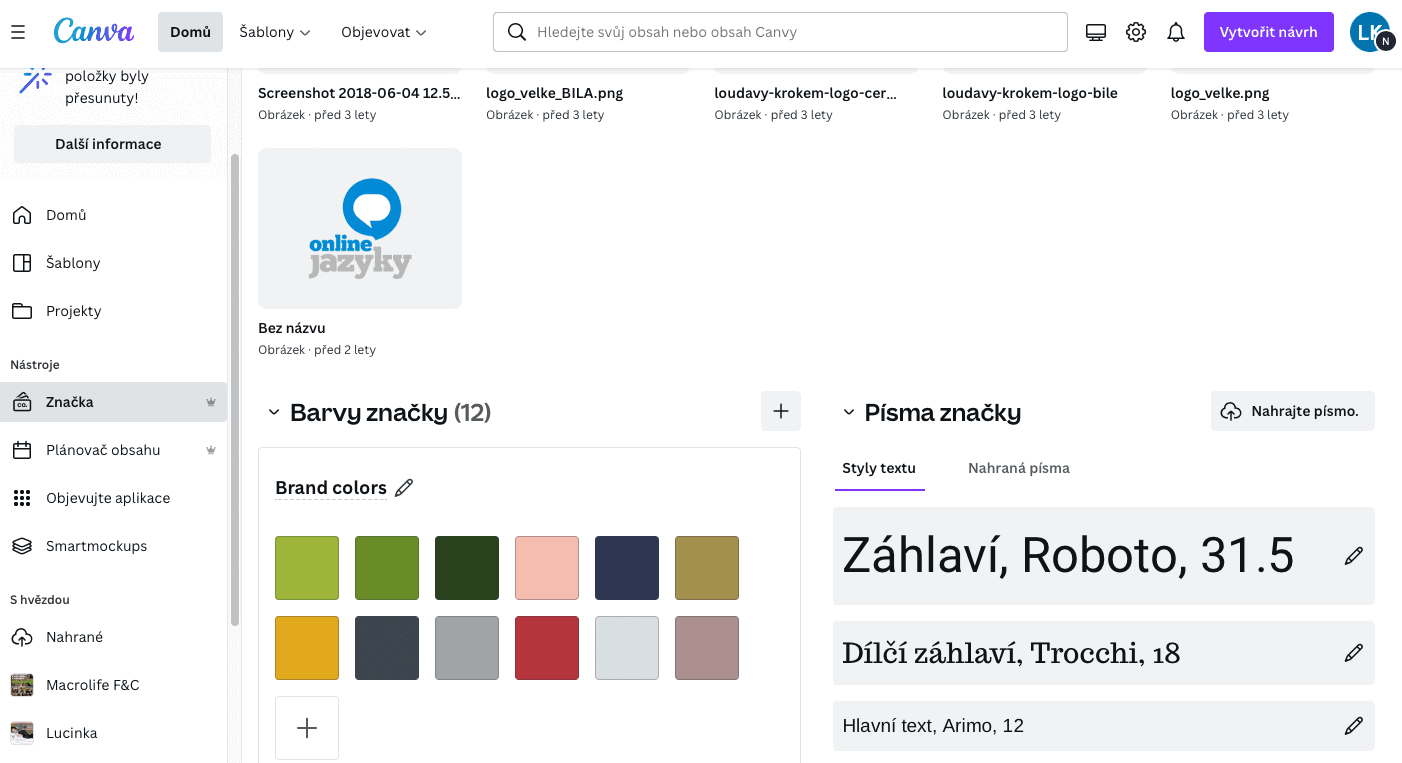Collapse the Písma značky section
The width and height of the screenshot is (1402, 763).
point(848,413)
